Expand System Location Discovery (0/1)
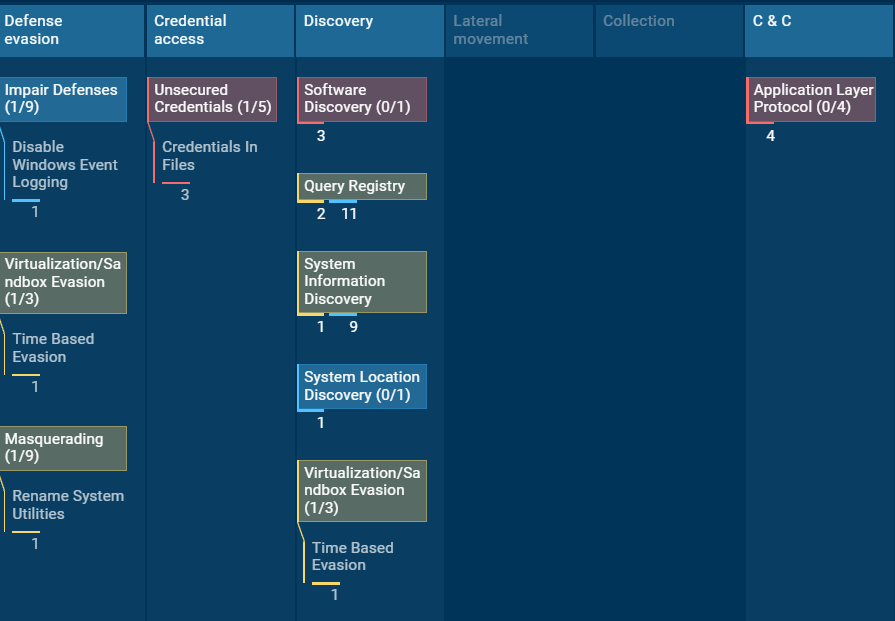Screen dimensions: 895x621 (x=361, y=386)
